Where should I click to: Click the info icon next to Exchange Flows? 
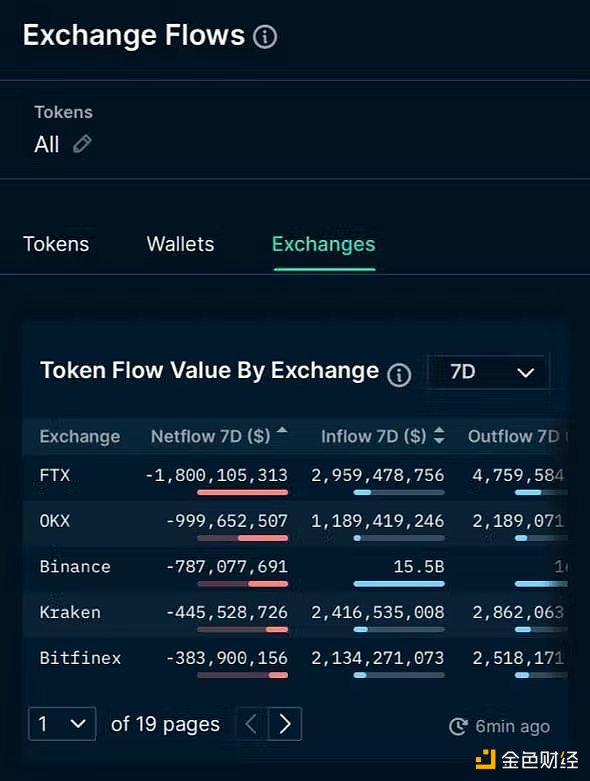tap(265, 37)
